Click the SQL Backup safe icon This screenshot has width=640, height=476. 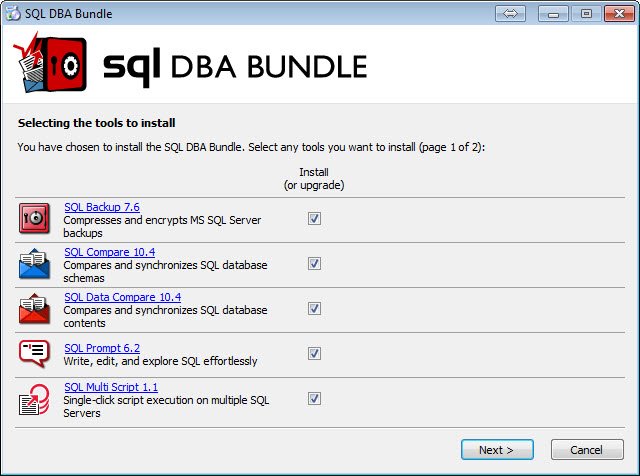coord(34,219)
